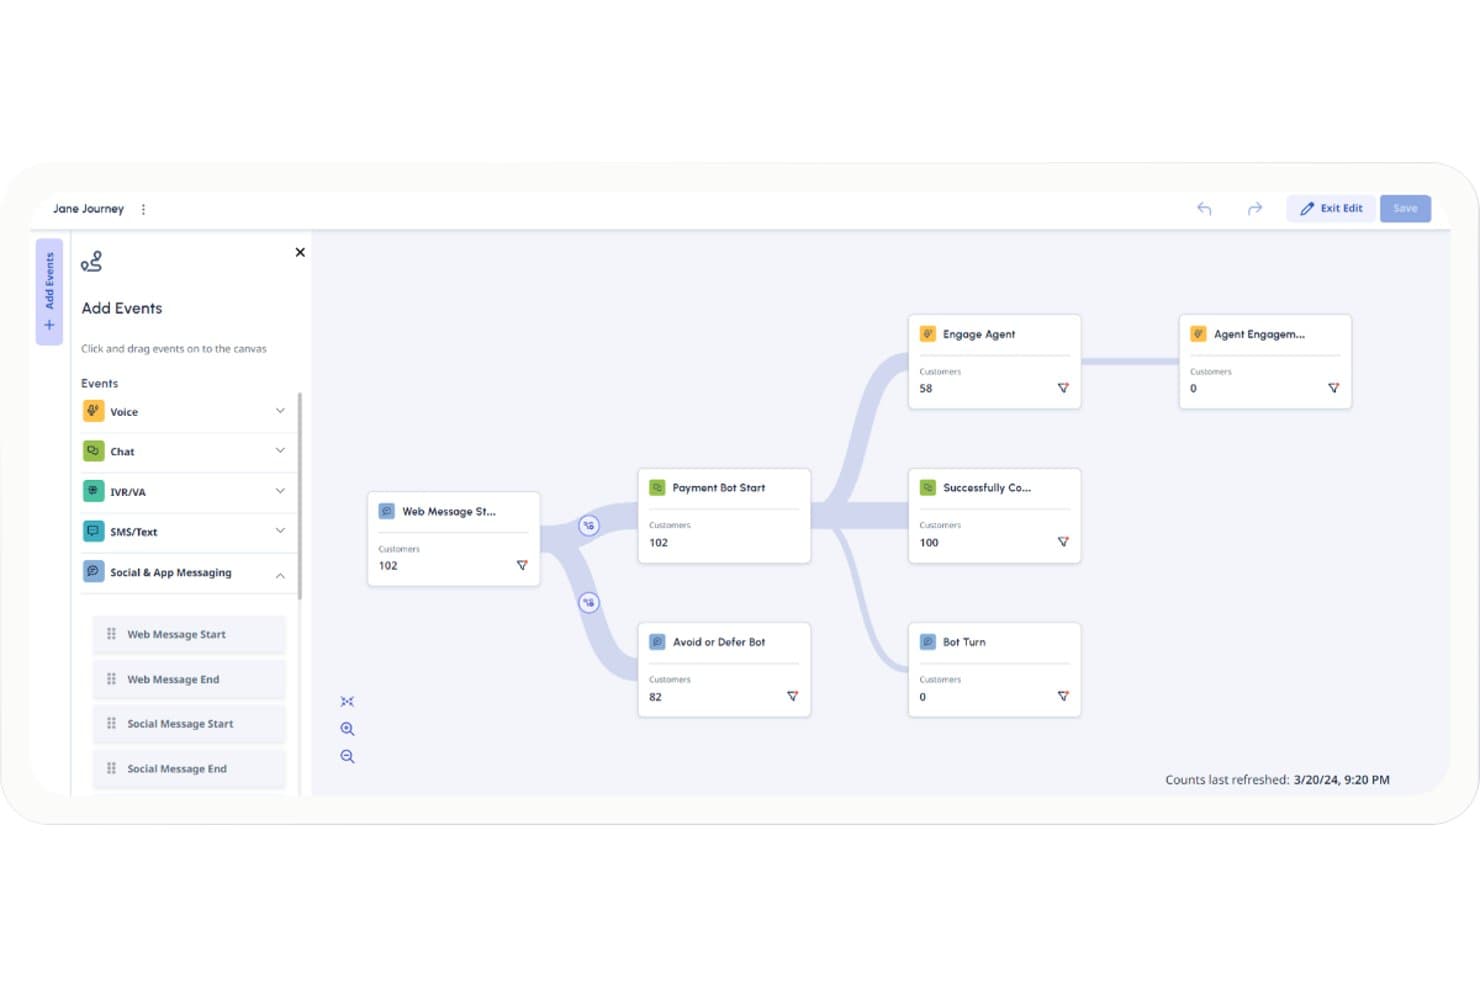Click the filter icon on Agent Engagem... card
The image size is (1480, 987).
(x=1333, y=388)
